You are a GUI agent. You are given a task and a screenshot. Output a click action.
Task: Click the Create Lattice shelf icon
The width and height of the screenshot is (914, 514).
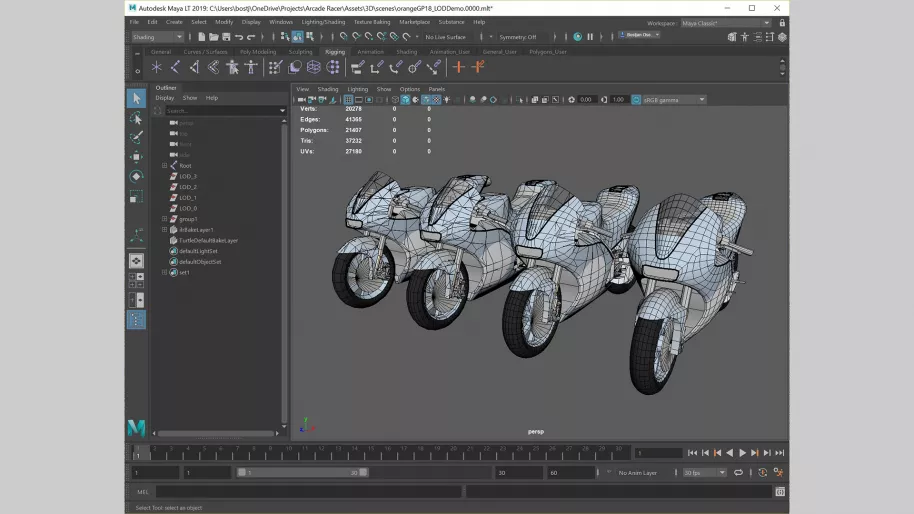coord(314,68)
